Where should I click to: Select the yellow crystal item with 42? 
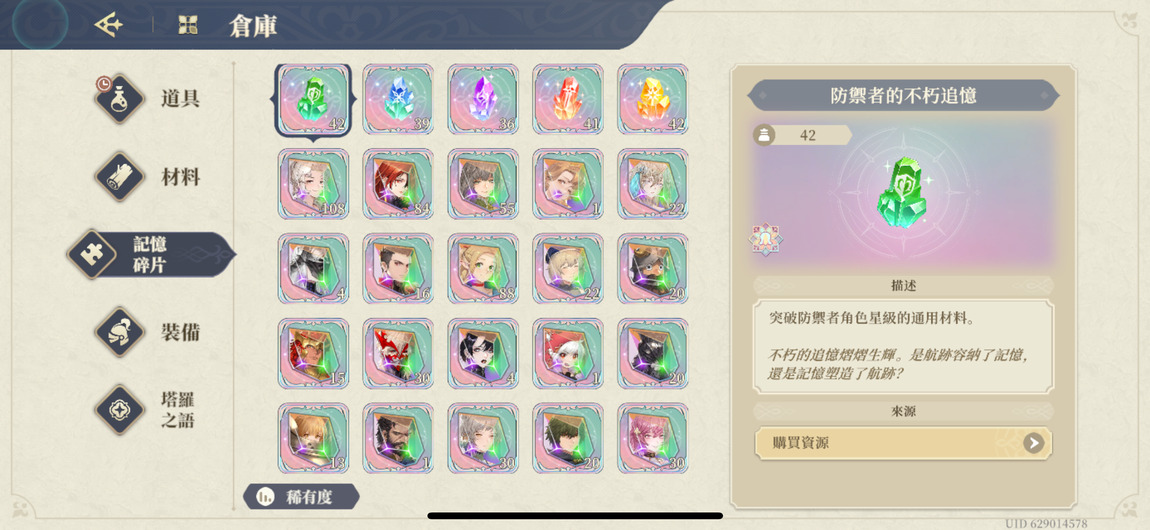pyautogui.click(x=653, y=99)
